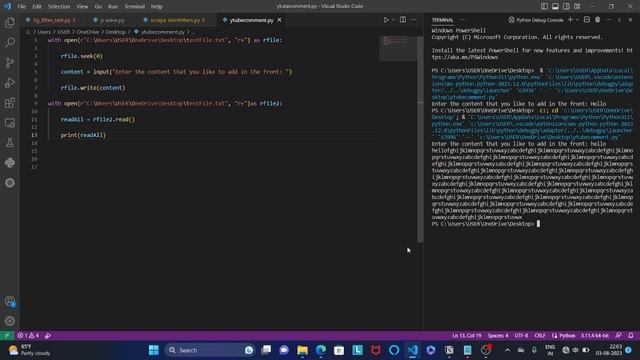Open the Remote Explorer view
640x360 pixels.
[10, 122]
